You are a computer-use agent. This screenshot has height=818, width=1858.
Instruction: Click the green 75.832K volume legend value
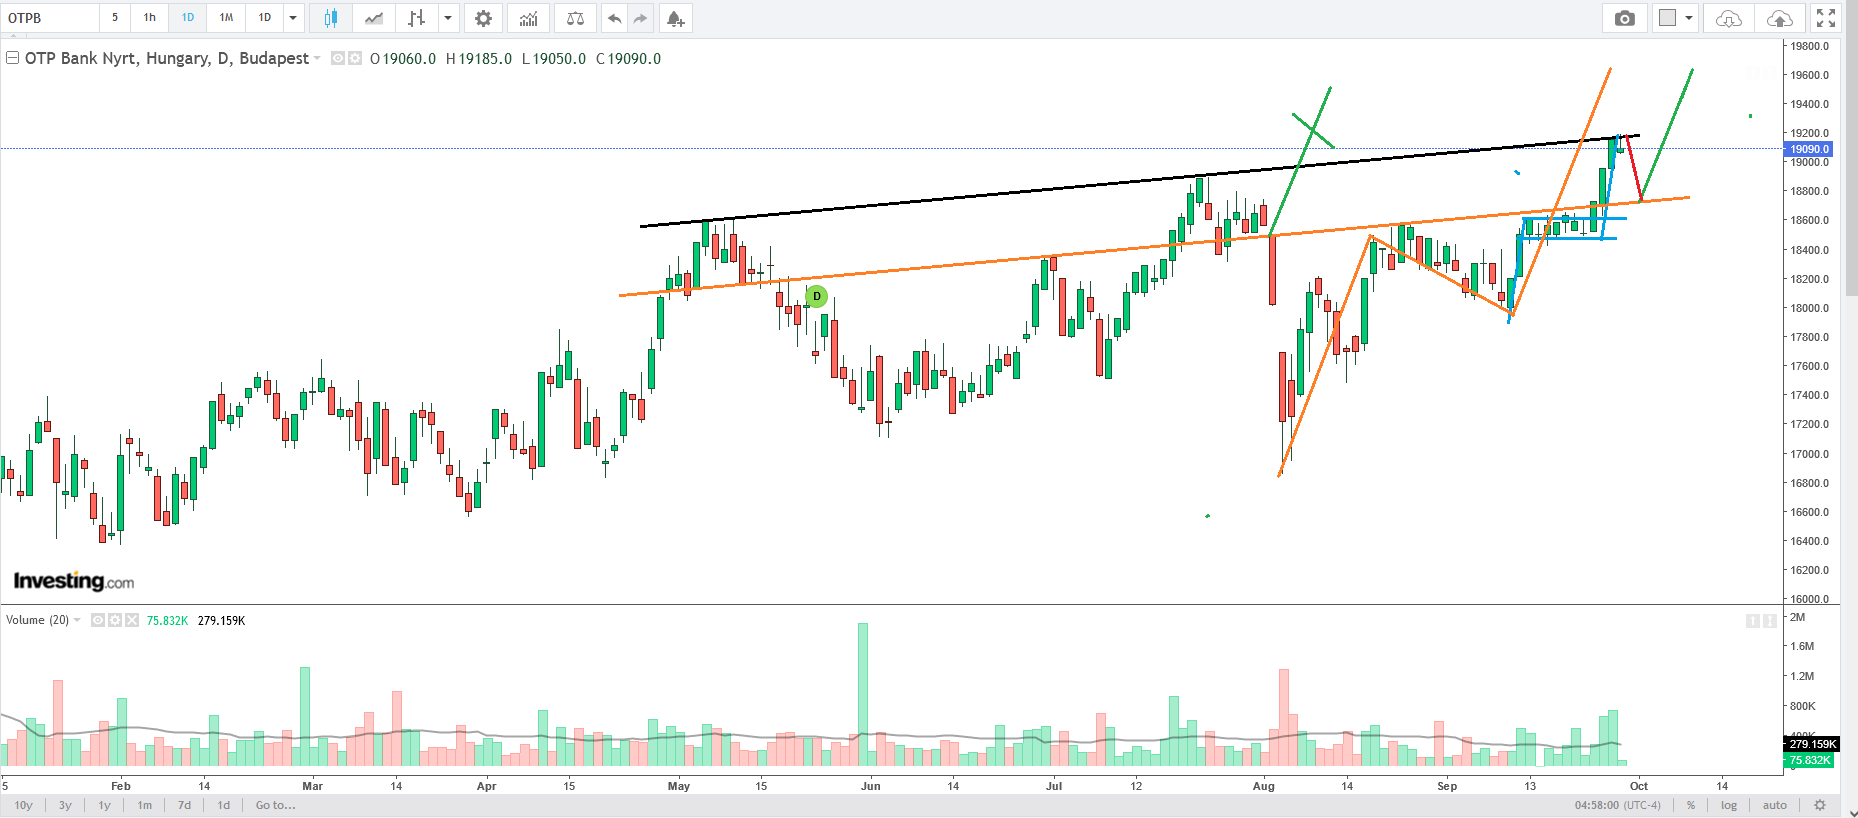(x=168, y=621)
